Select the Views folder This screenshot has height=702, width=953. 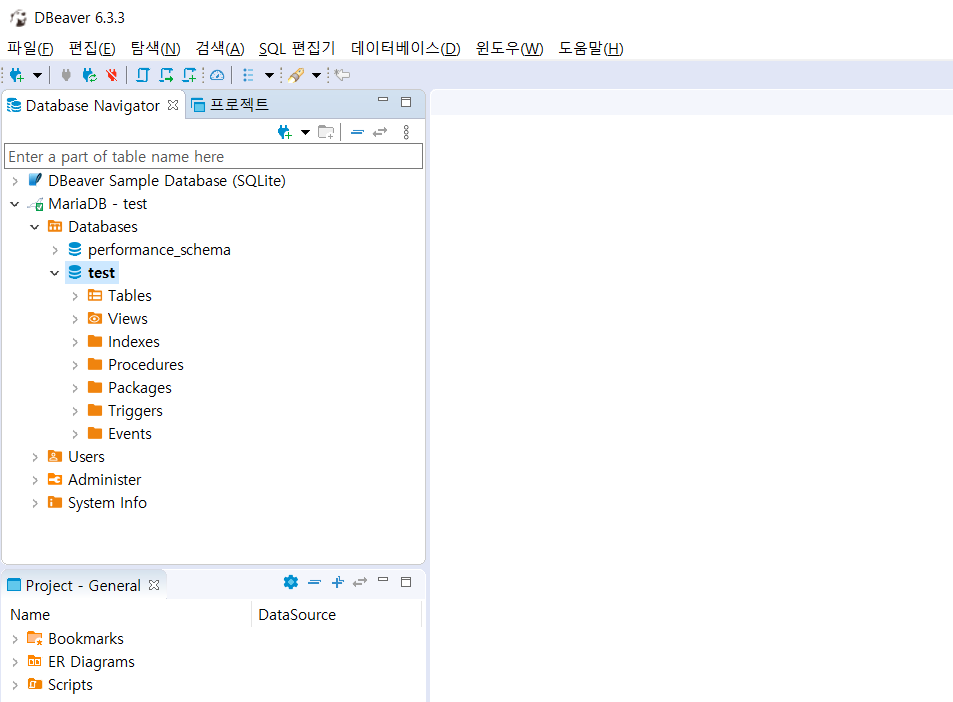(x=128, y=319)
